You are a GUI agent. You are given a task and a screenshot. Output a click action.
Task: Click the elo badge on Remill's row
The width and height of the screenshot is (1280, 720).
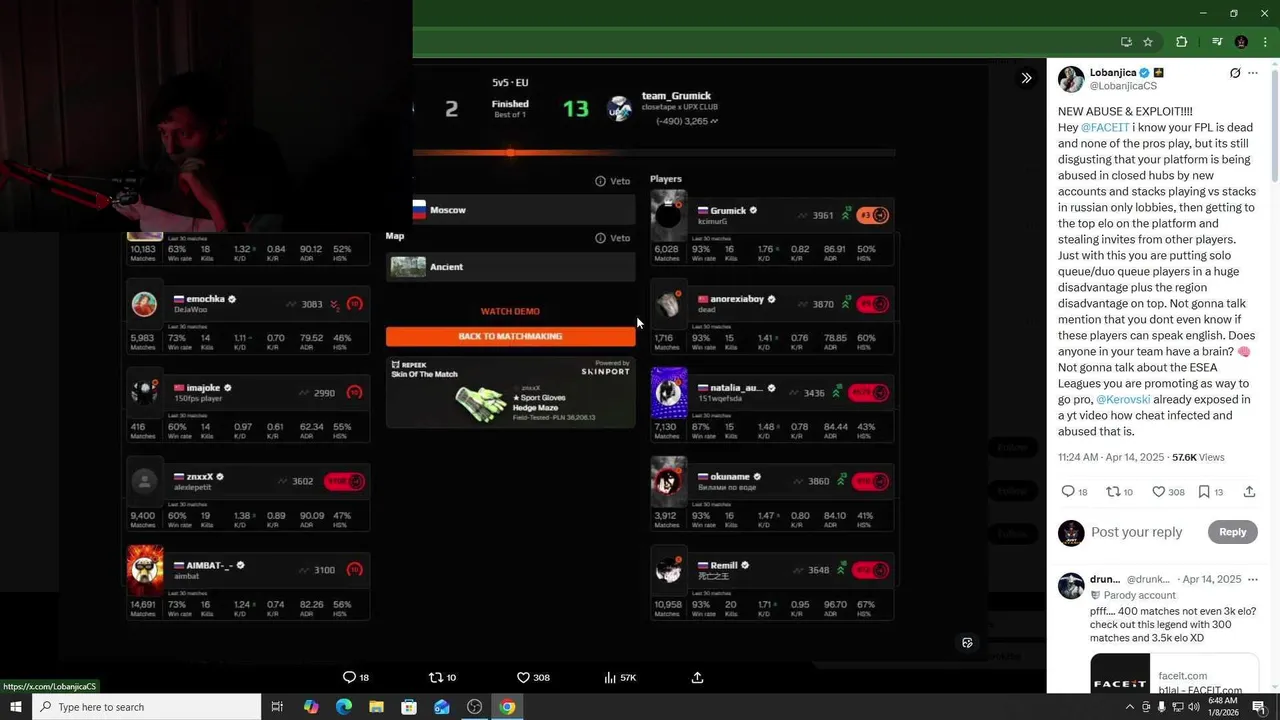click(868, 570)
